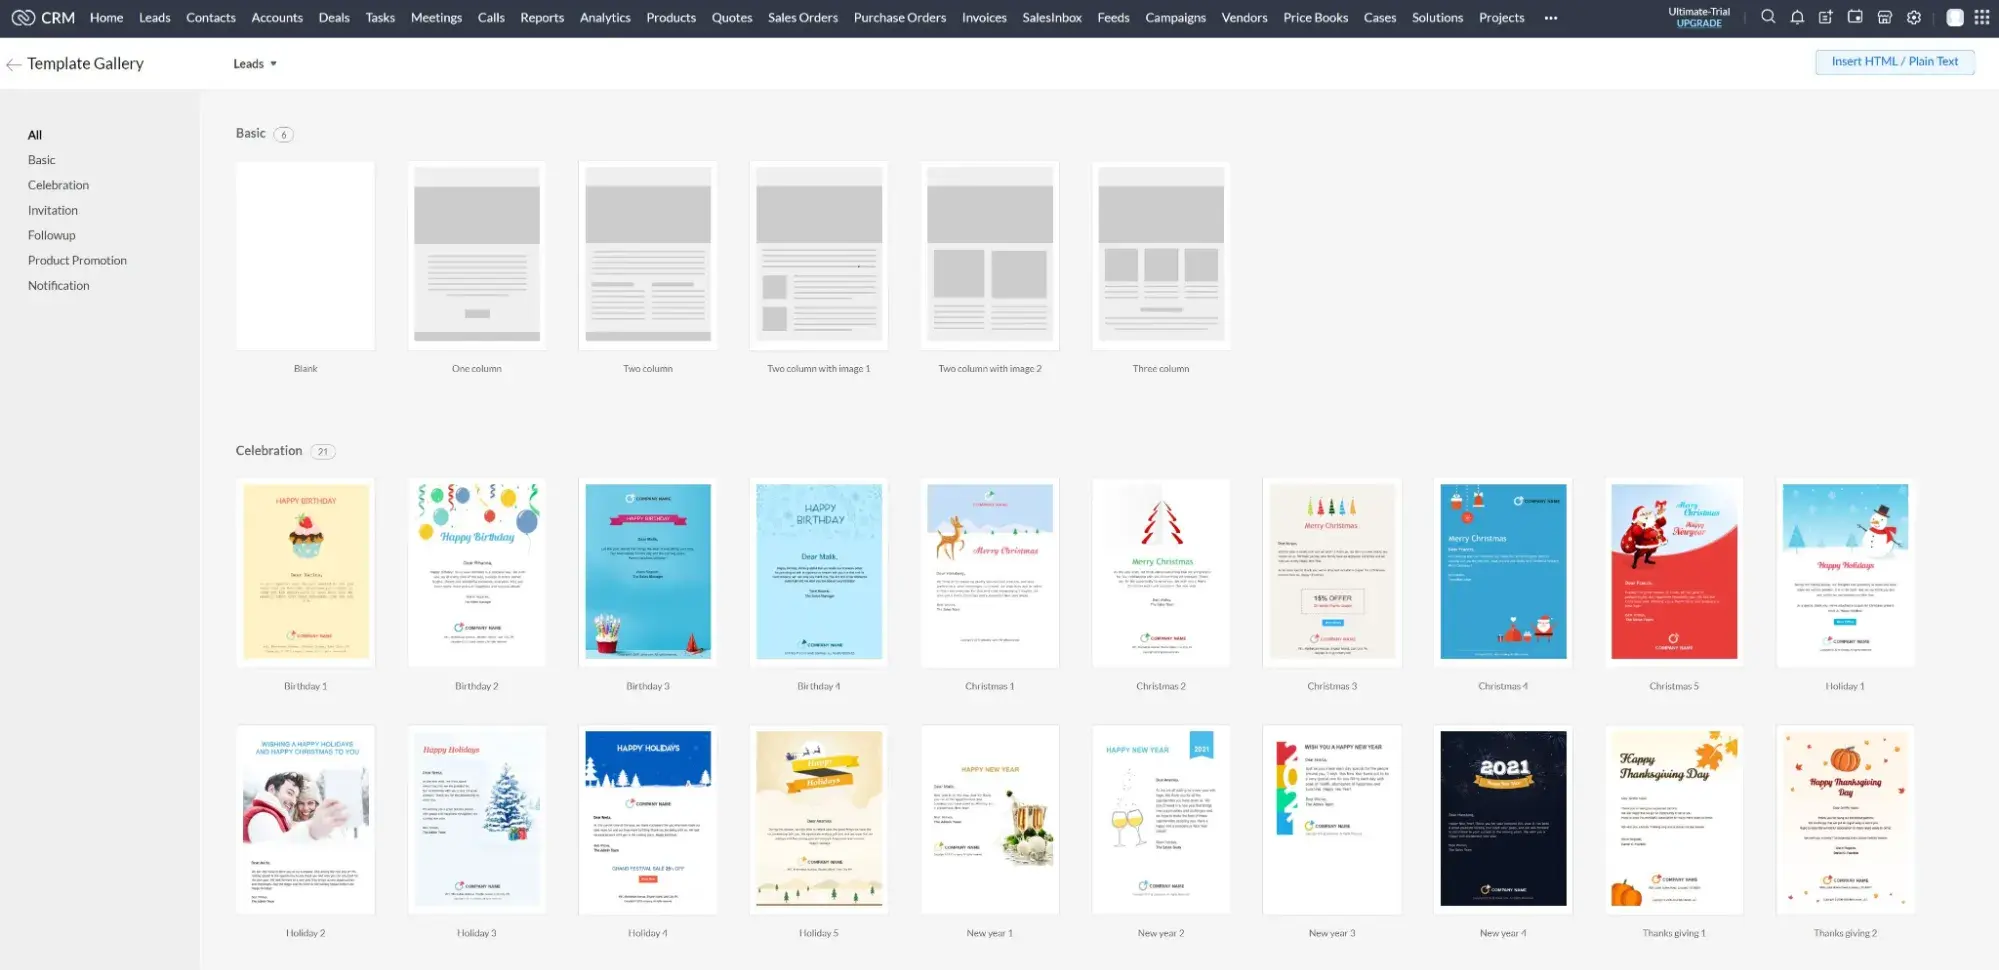Open the quick create panel
1999x971 pixels.
point(1826,17)
